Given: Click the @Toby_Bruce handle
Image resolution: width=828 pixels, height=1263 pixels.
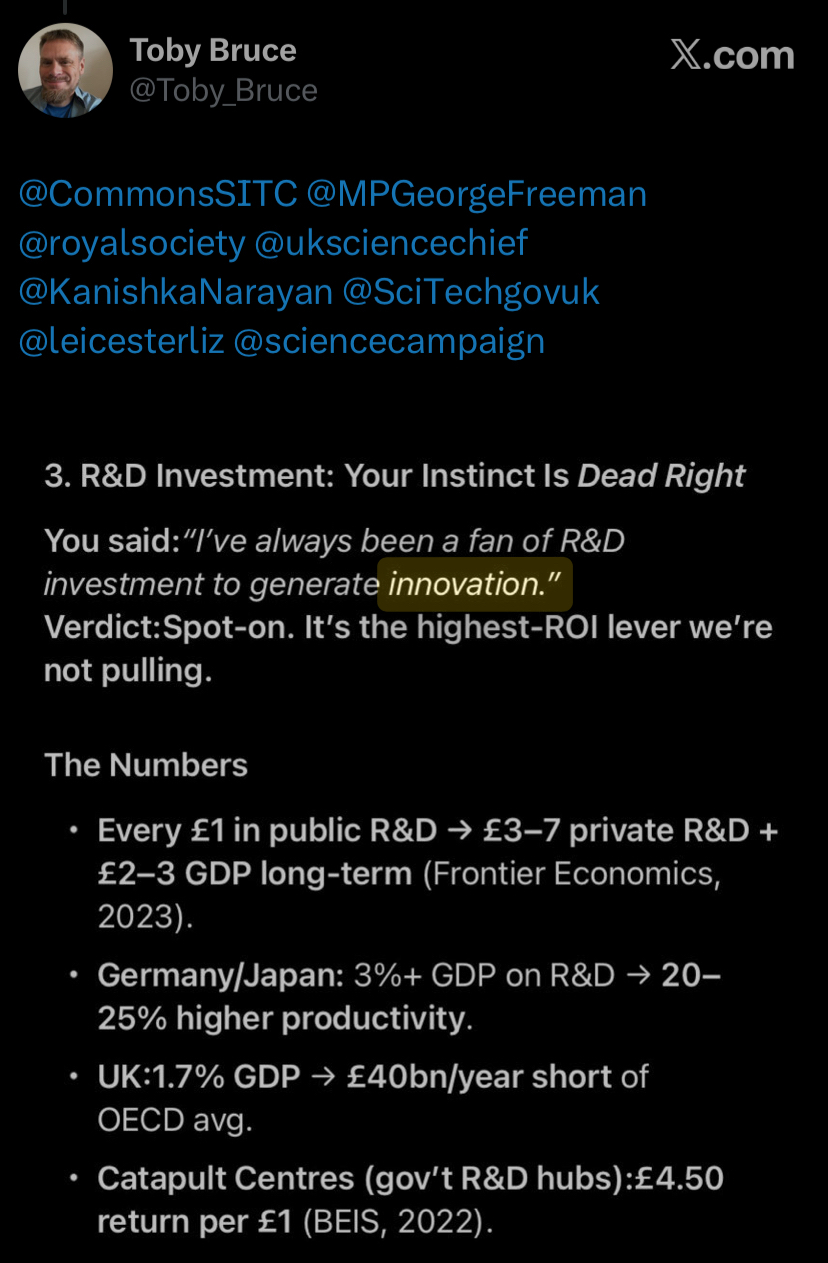Looking at the screenshot, I should 224,91.
